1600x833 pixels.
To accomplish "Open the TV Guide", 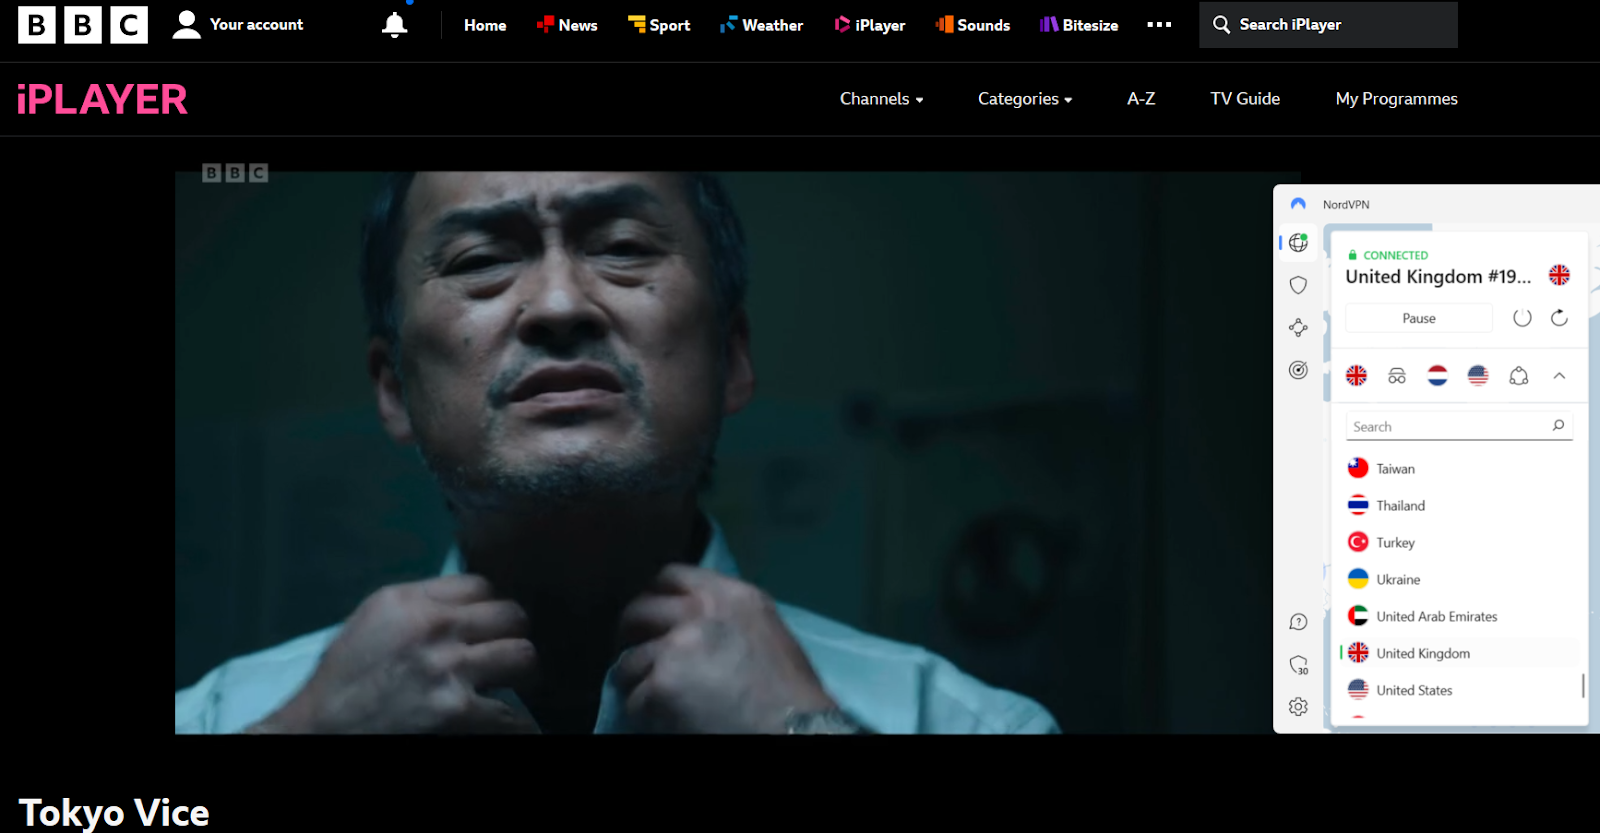I will [1245, 99].
